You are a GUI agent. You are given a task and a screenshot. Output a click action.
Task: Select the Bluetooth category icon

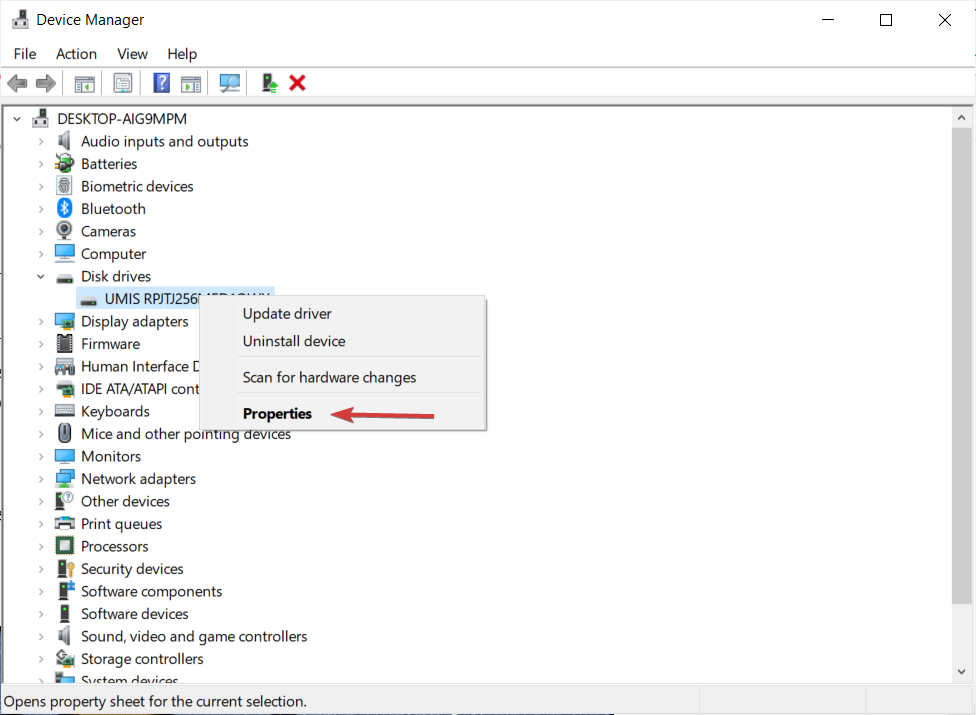(65, 208)
